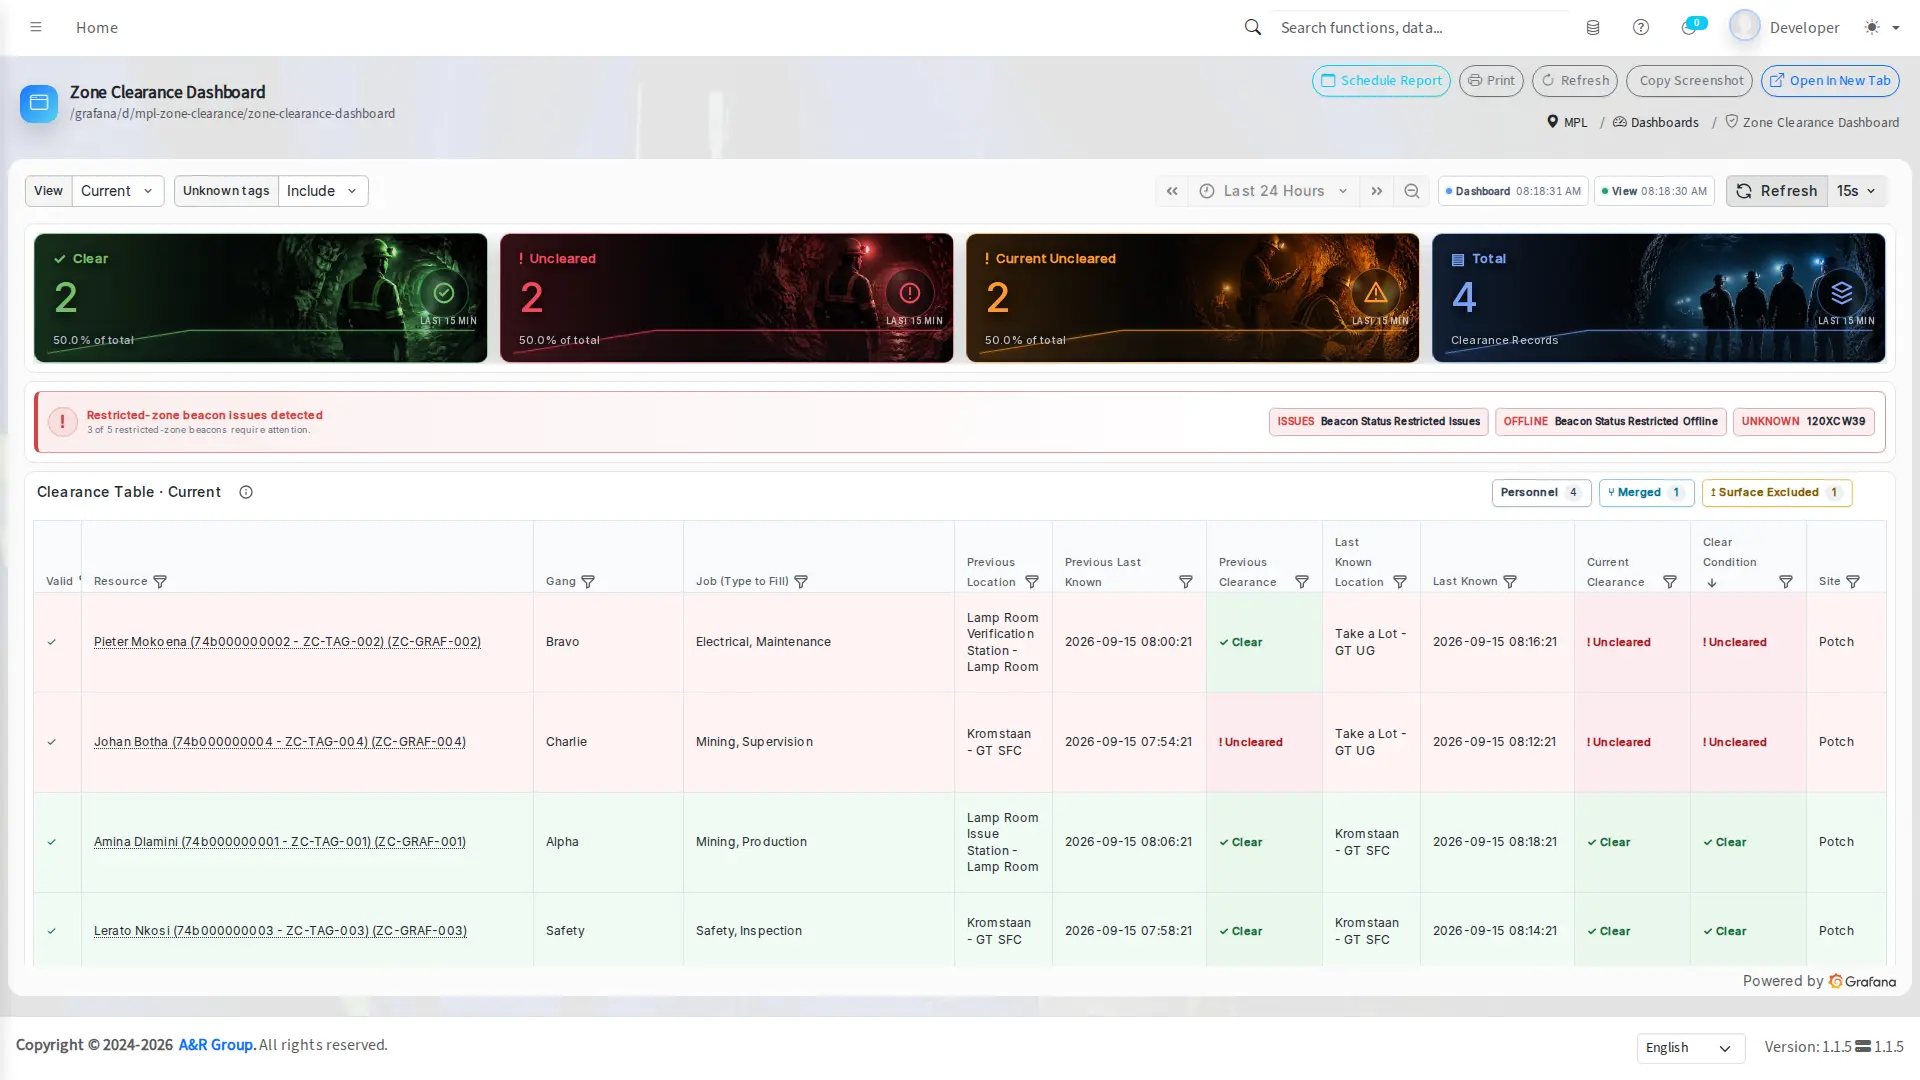1920x1080 pixels.
Task: Click the Zone Clearance Dashboard app icon
Action: tap(39, 102)
